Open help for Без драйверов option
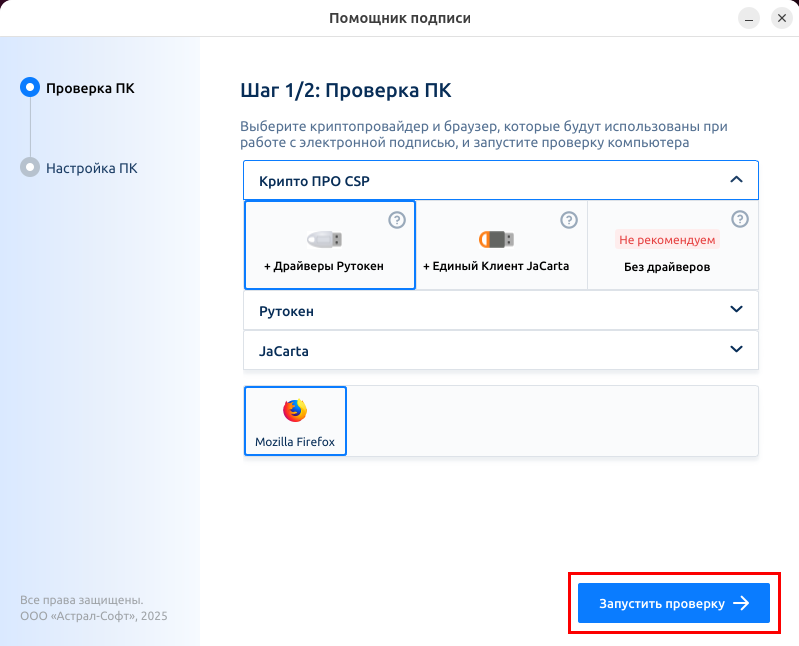Screen dimensions: 799x646 point(740,219)
